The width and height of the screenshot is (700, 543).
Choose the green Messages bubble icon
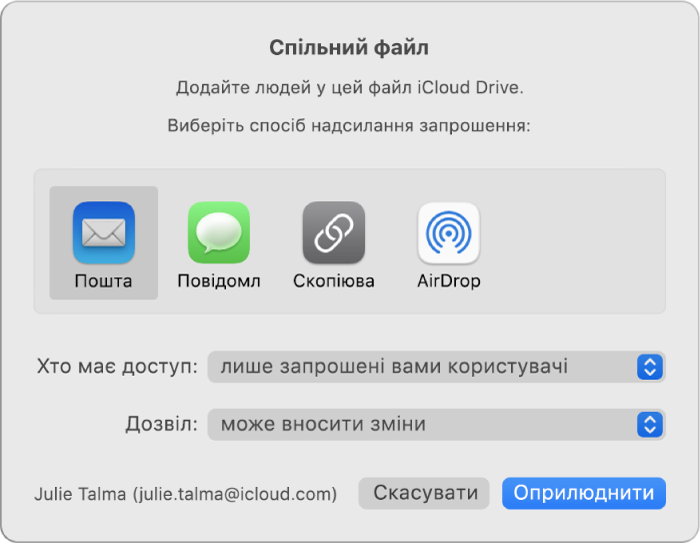(219, 232)
